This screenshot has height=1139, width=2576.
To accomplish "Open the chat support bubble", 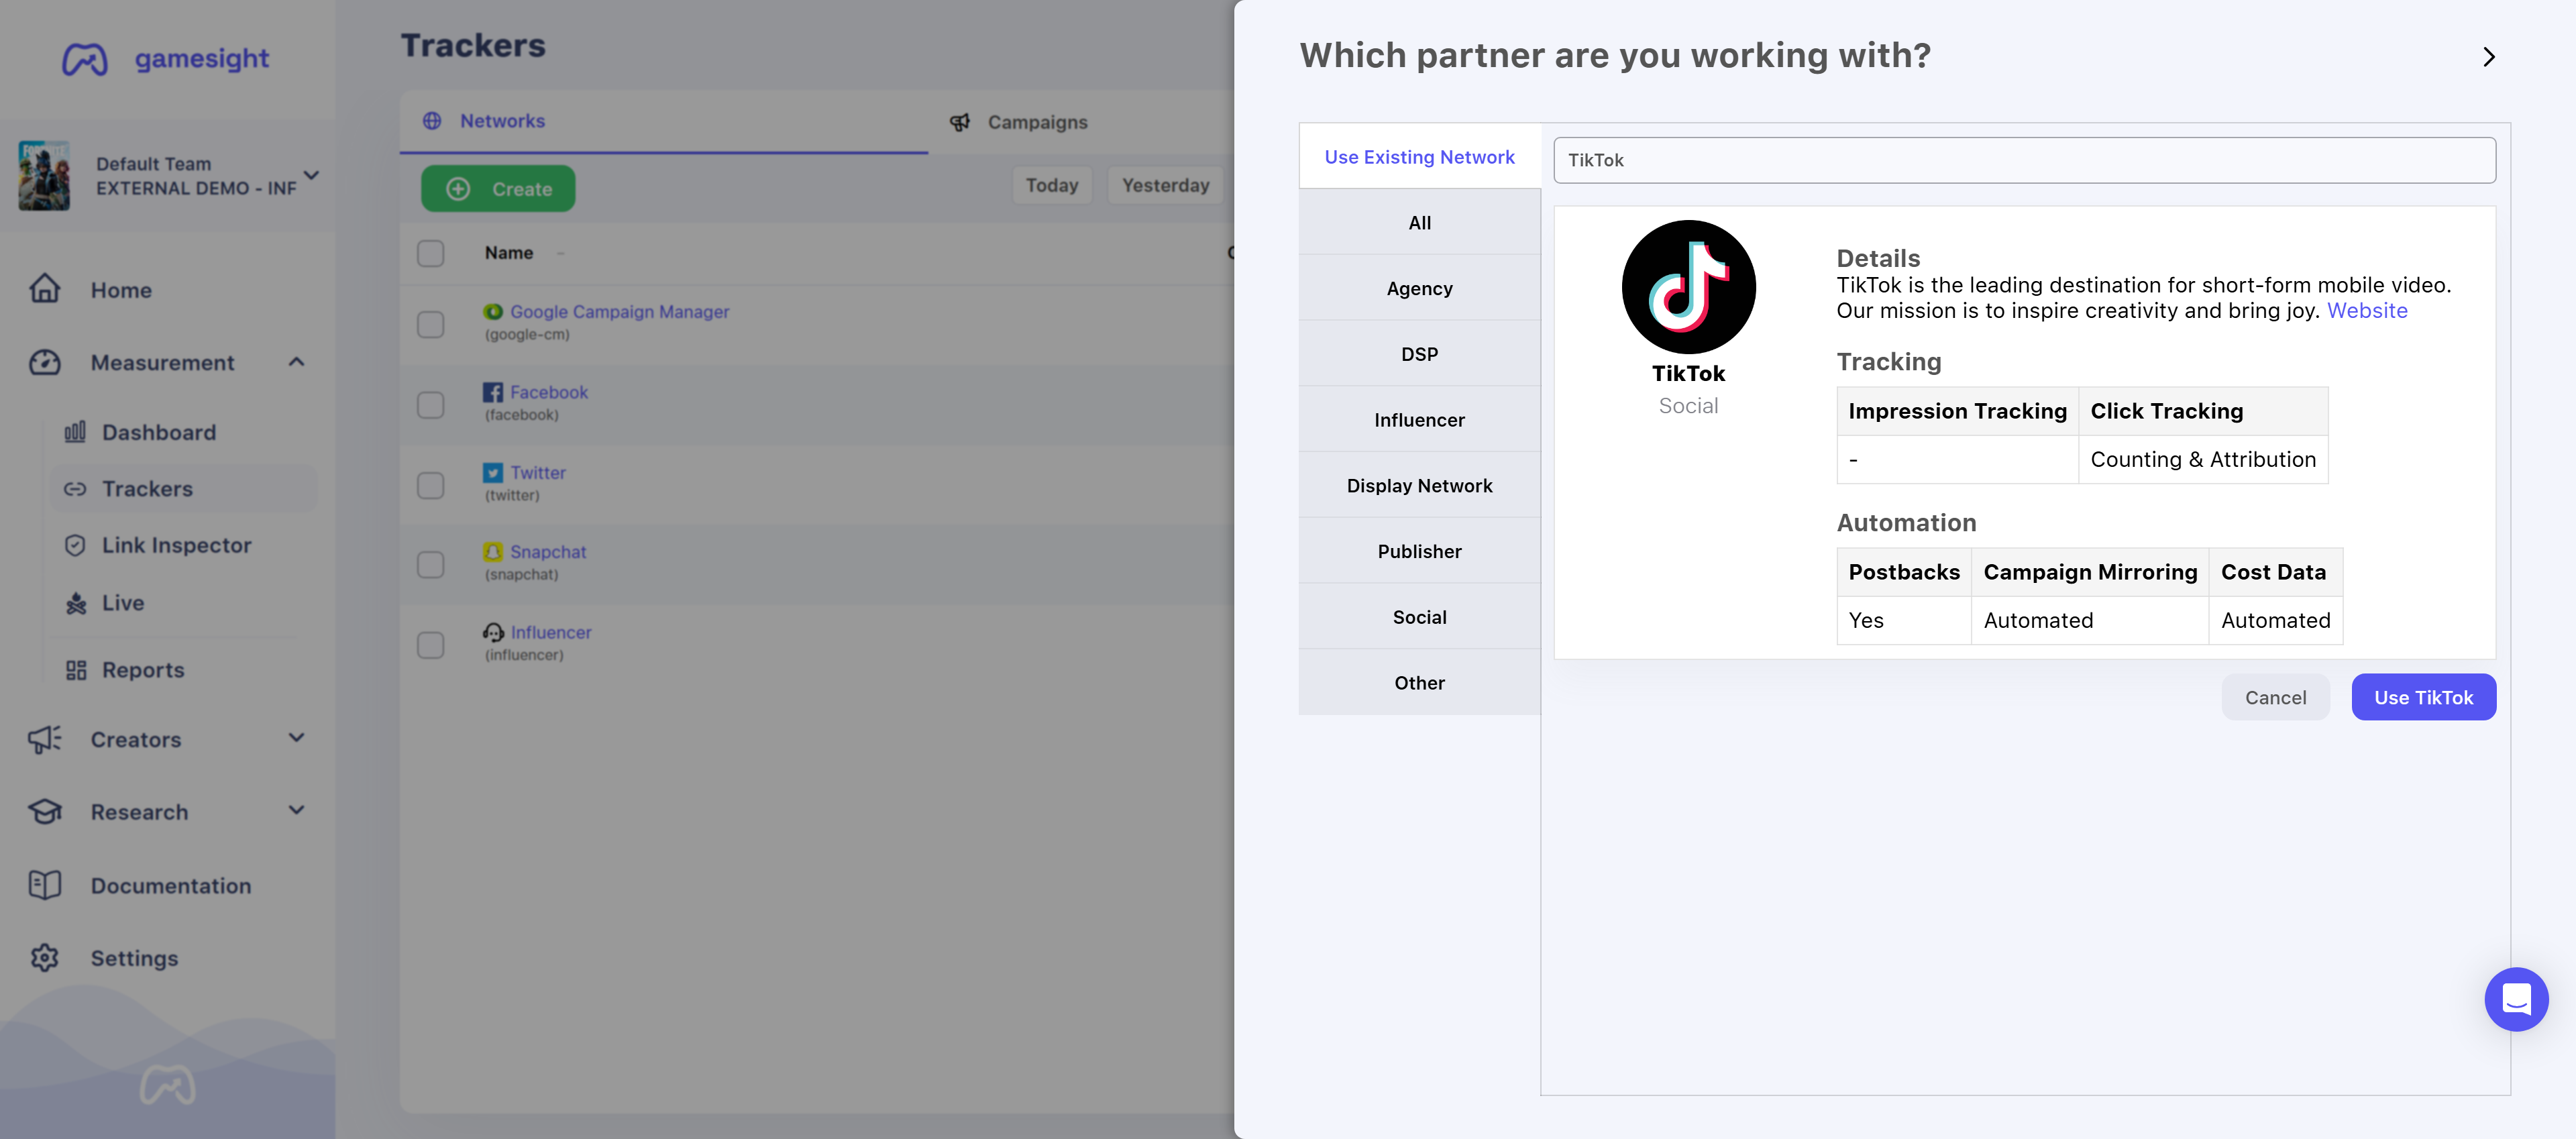I will (x=2516, y=998).
